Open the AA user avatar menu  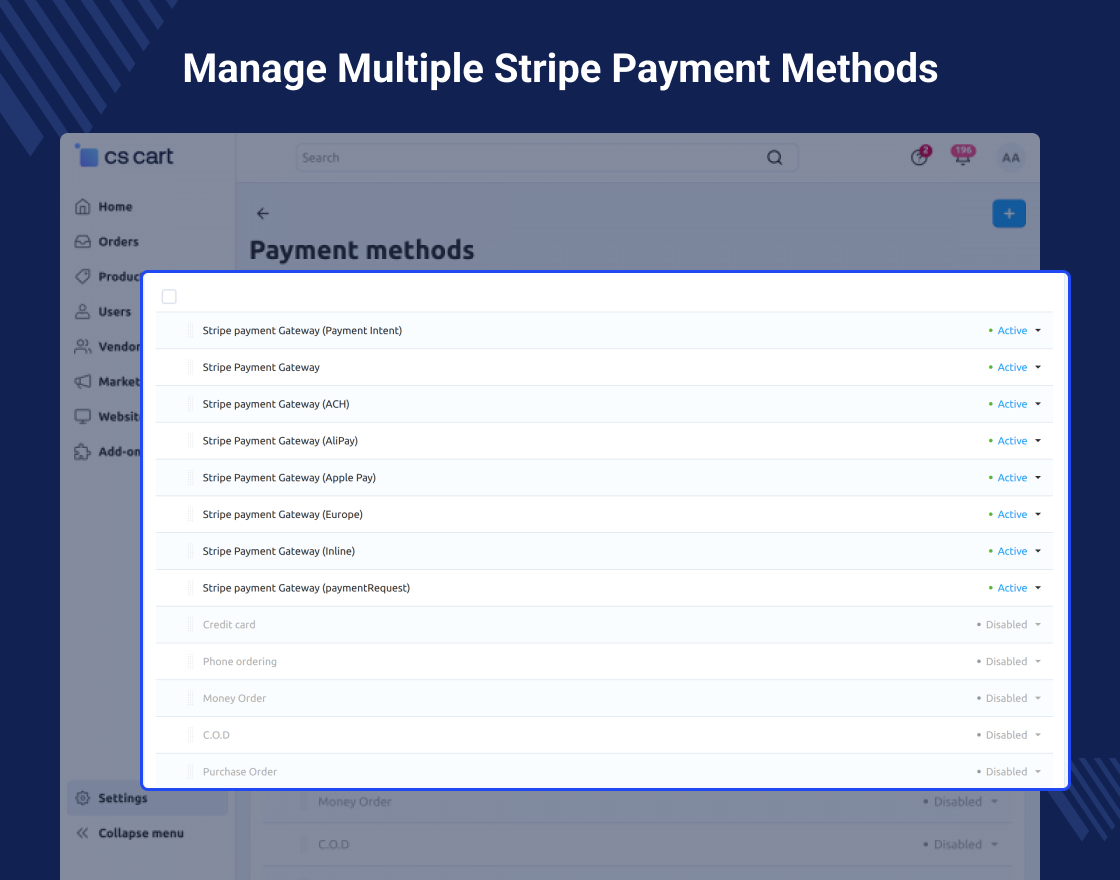(1011, 158)
